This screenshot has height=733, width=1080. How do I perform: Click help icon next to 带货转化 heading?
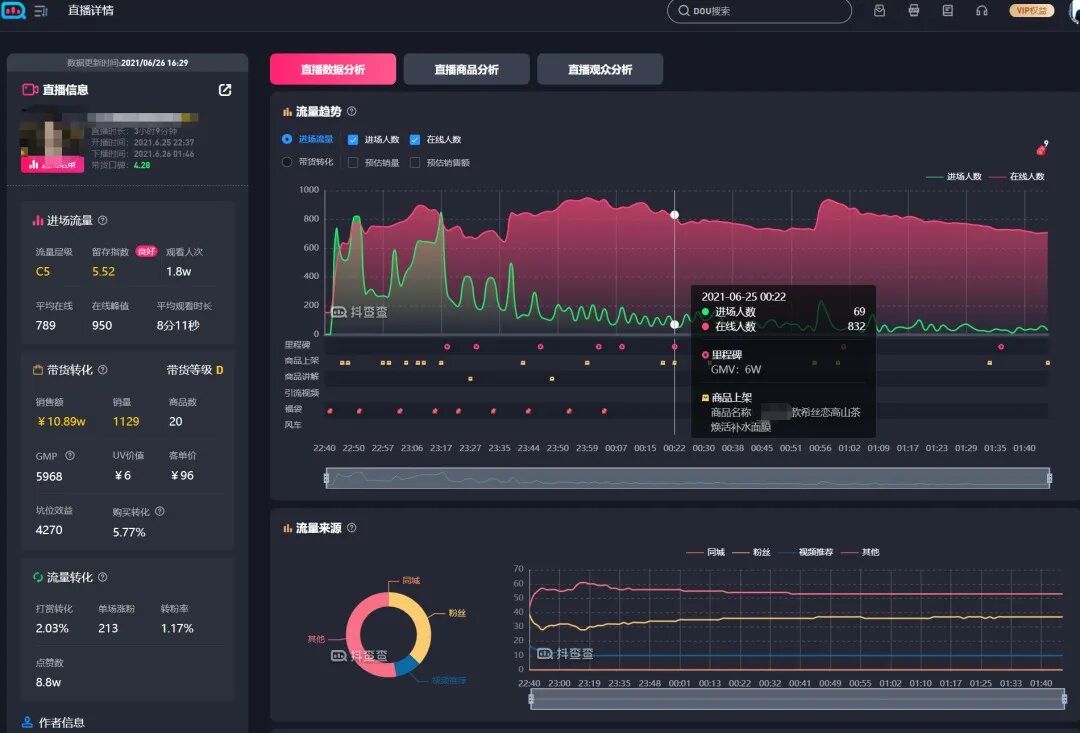[103, 370]
